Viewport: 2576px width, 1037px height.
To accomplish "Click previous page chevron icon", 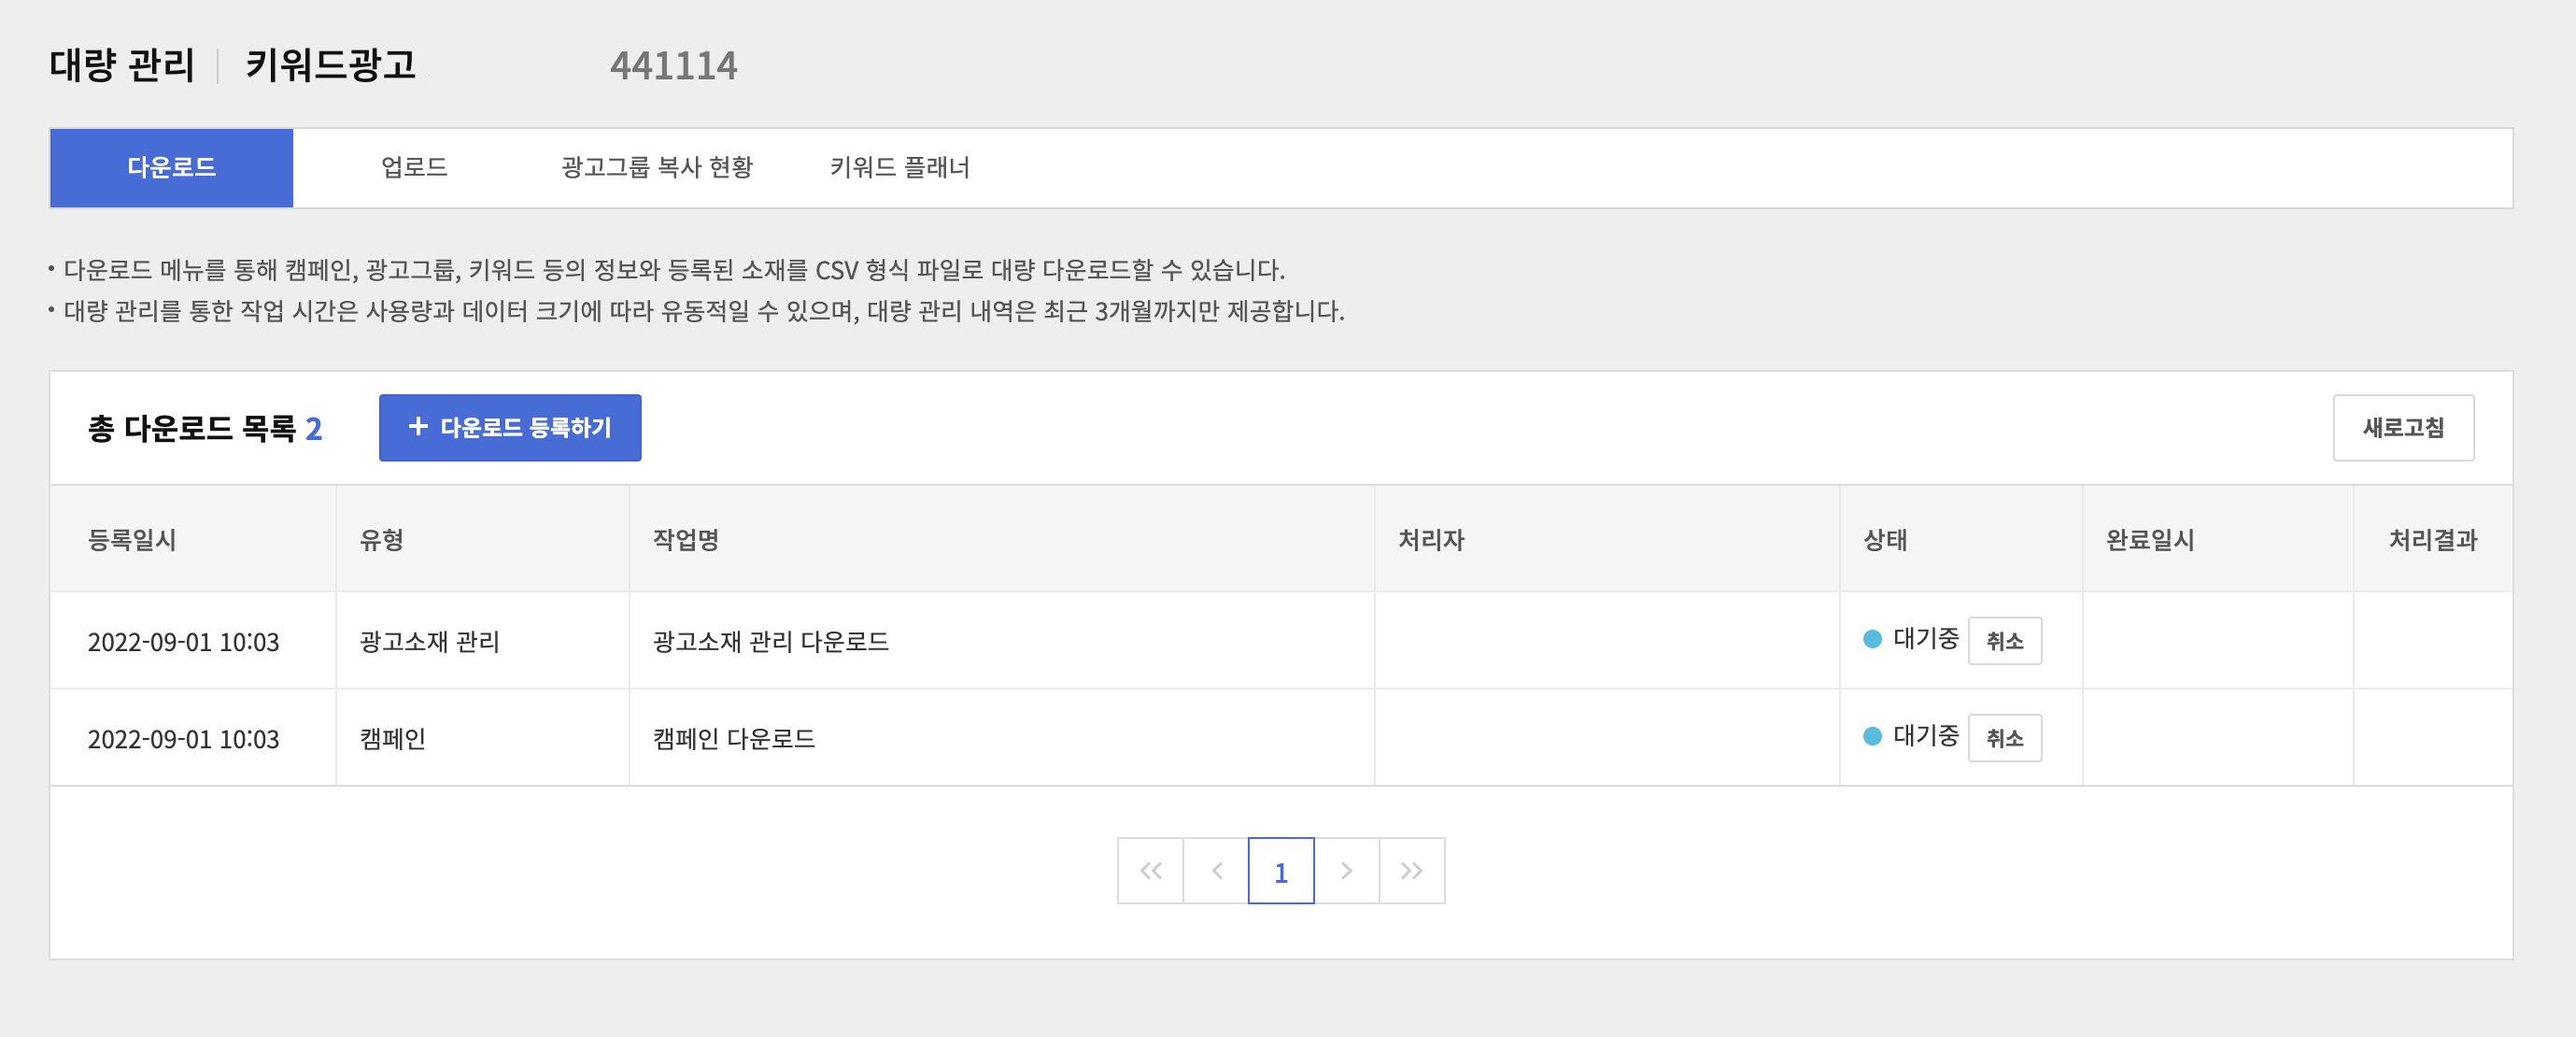I will pos(1216,871).
